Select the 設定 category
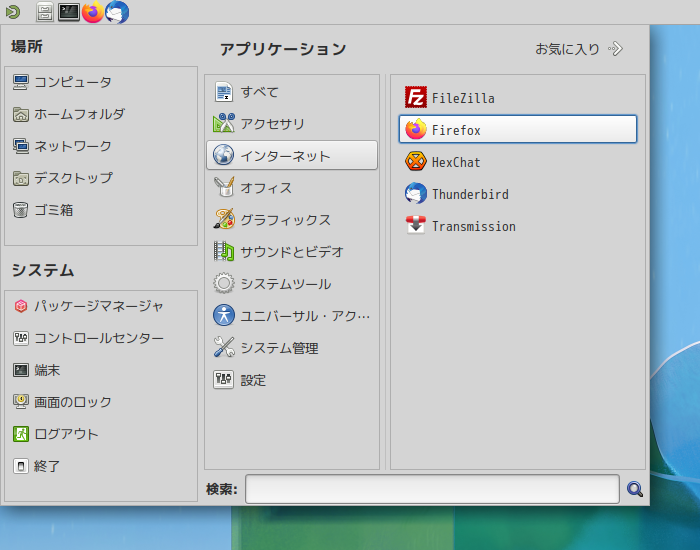The height and width of the screenshot is (550, 700). pyautogui.click(x=292, y=380)
